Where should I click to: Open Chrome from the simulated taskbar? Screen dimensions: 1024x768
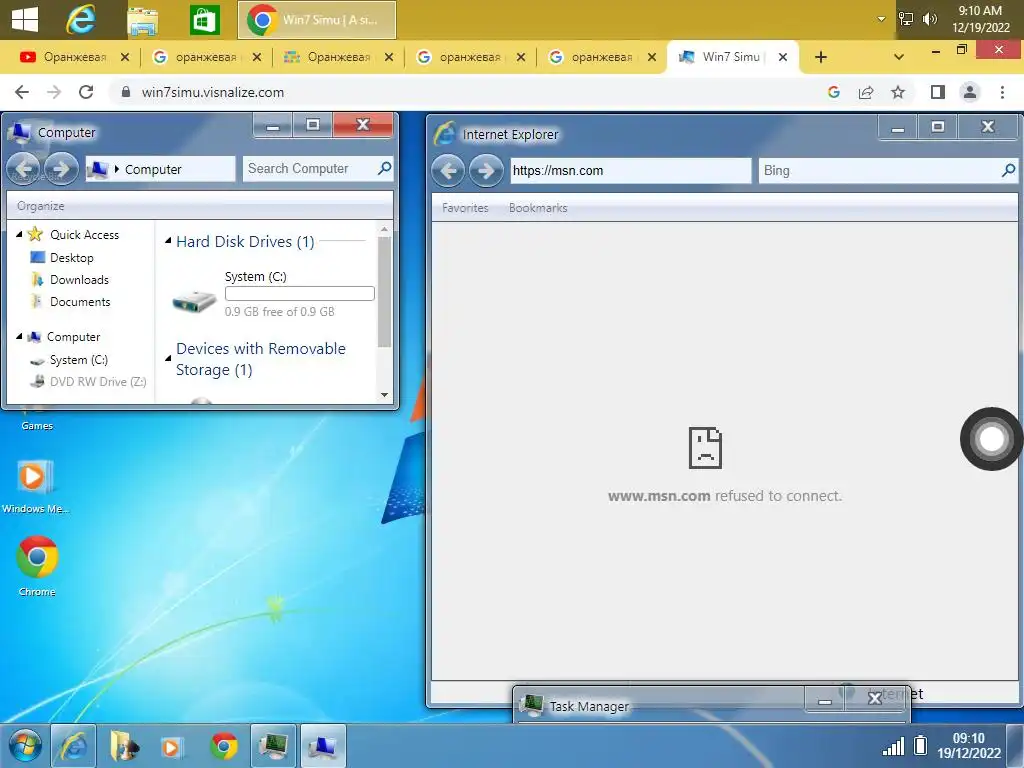223,746
